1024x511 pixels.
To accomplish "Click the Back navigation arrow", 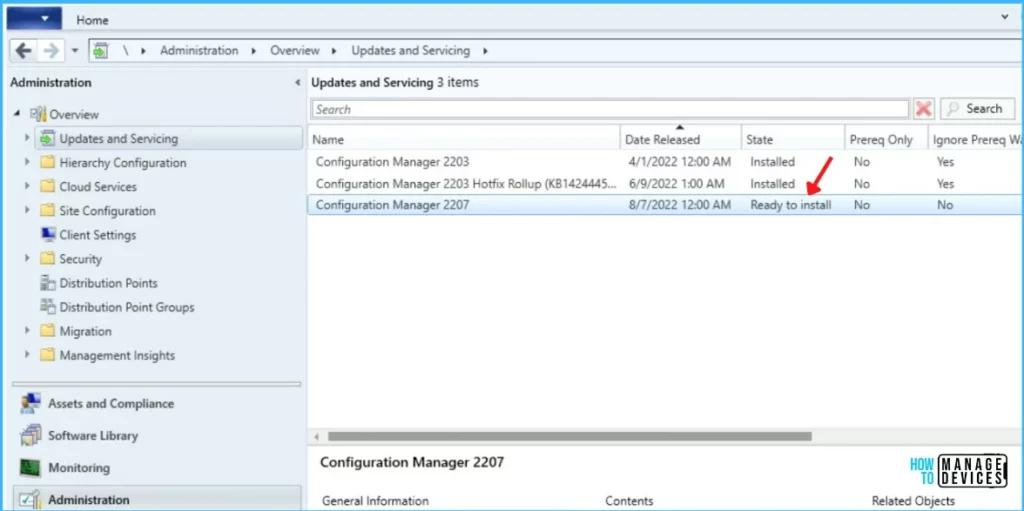I will click(x=24, y=50).
